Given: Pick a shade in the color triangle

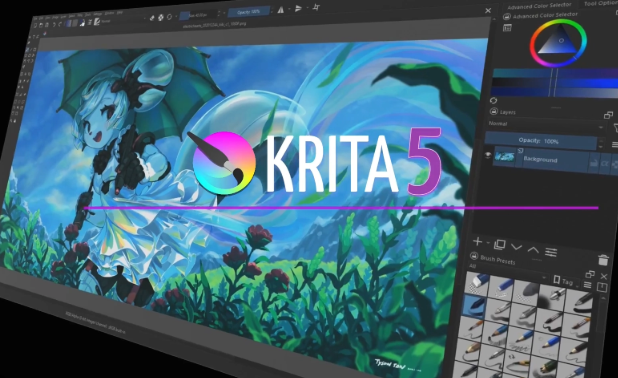Looking at the screenshot, I should tap(560, 42).
